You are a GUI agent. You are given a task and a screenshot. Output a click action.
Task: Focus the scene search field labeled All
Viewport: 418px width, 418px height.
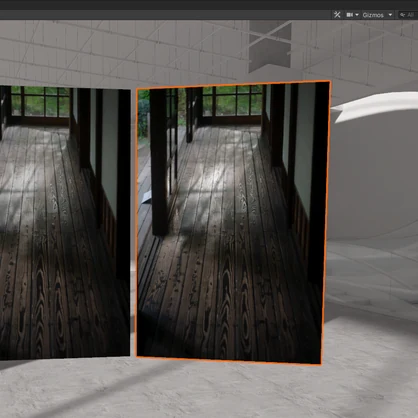(x=408, y=15)
